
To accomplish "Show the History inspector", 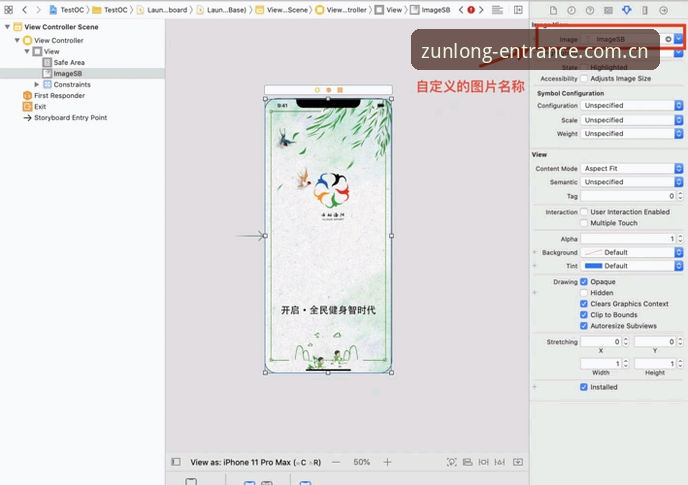I will pos(571,10).
